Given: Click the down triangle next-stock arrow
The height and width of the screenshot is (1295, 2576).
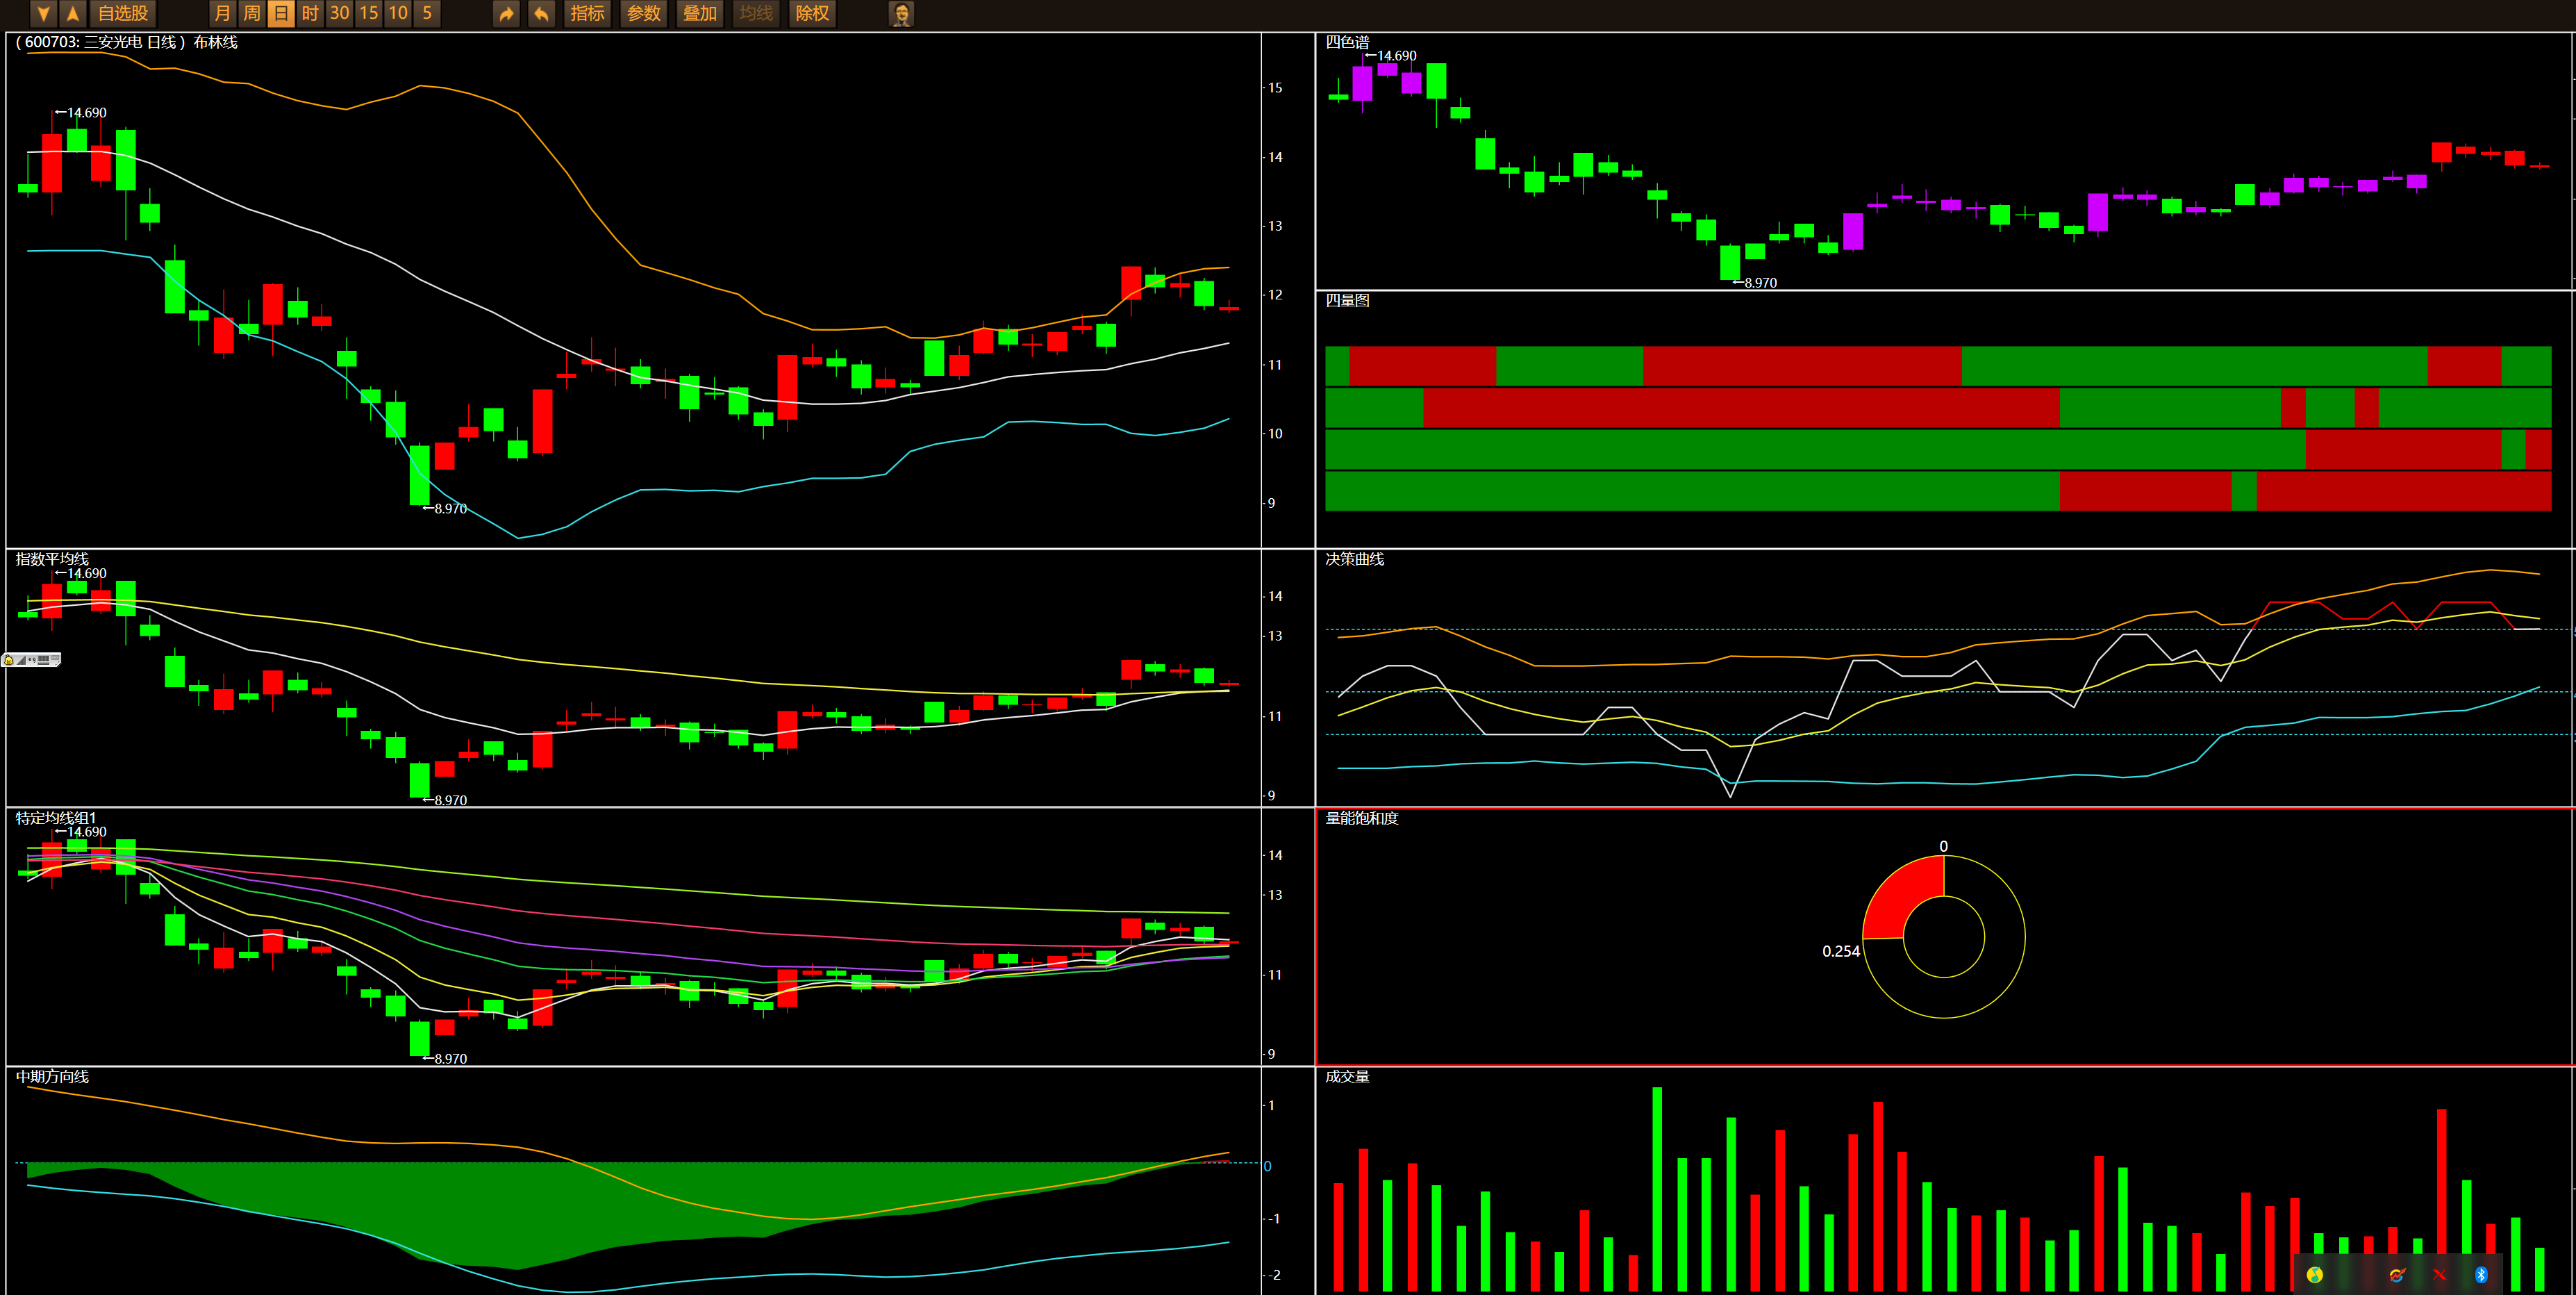Looking at the screenshot, I should click(x=43, y=14).
